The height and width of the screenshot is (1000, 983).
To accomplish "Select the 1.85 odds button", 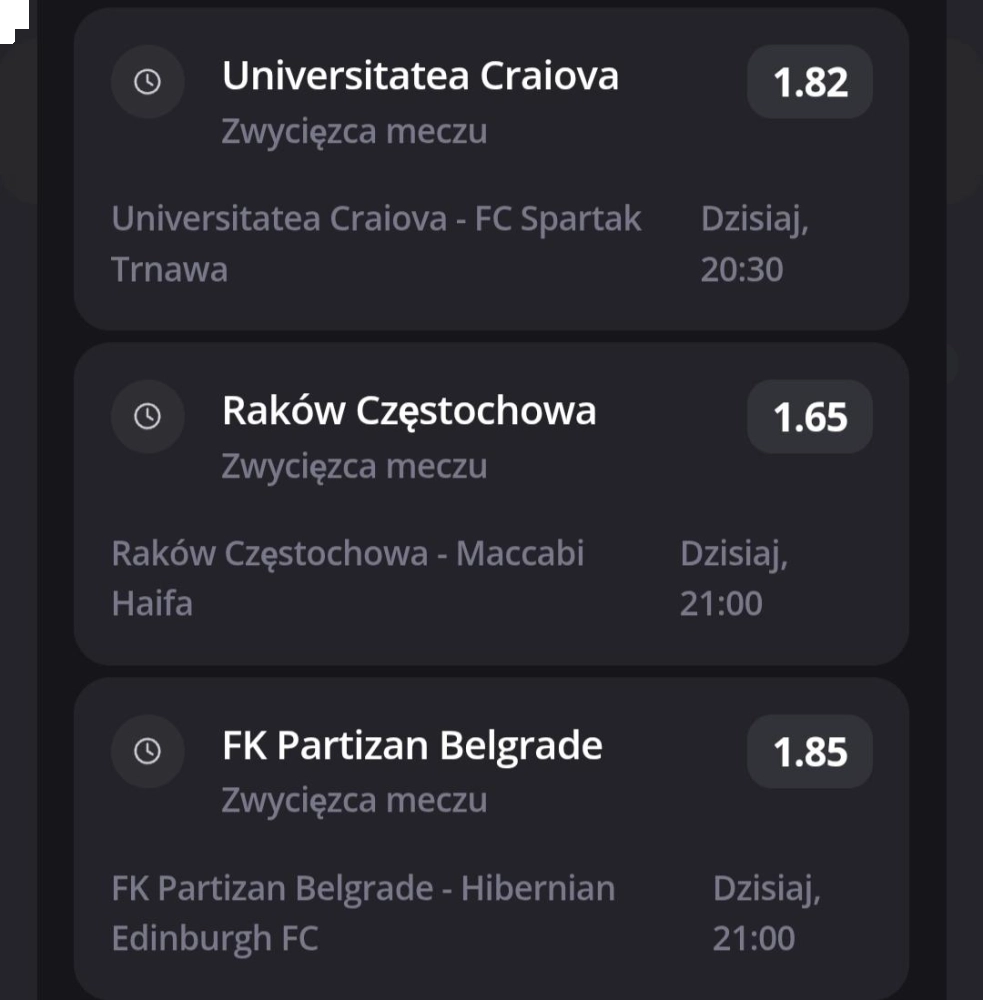I will (x=809, y=751).
